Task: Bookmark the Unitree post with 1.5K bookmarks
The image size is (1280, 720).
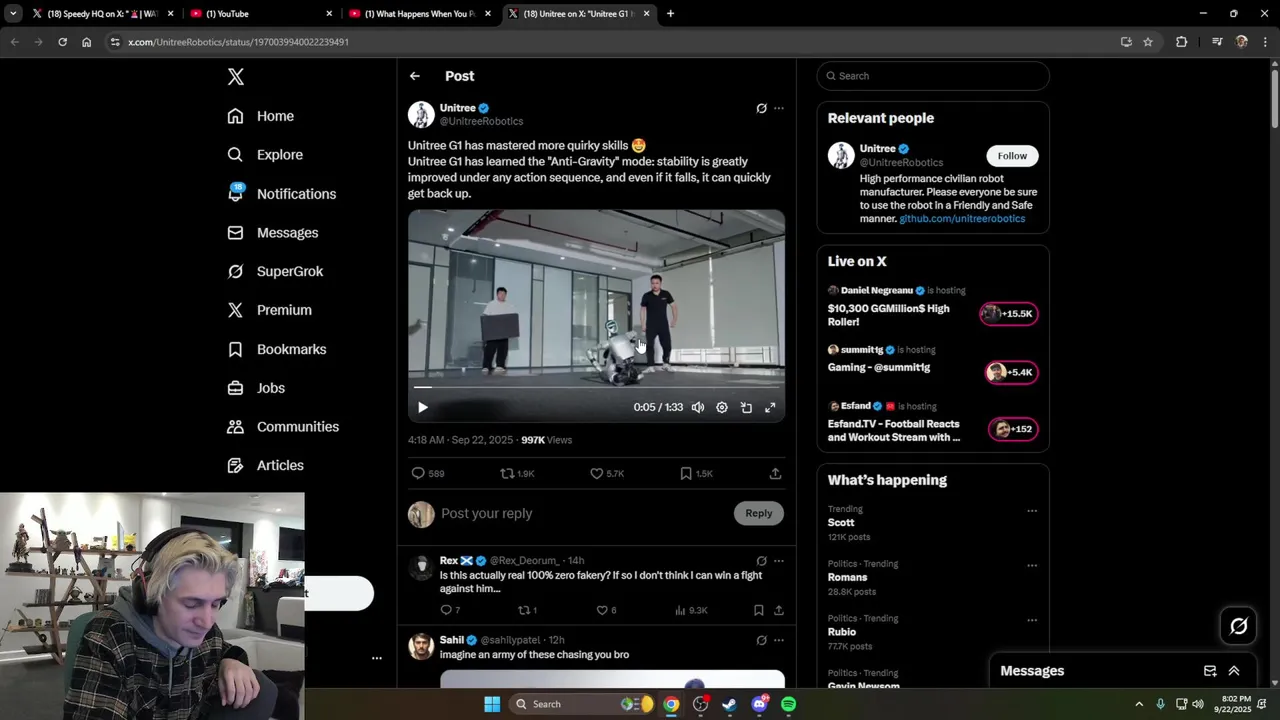Action: pyautogui.click(x=696, y=473)
